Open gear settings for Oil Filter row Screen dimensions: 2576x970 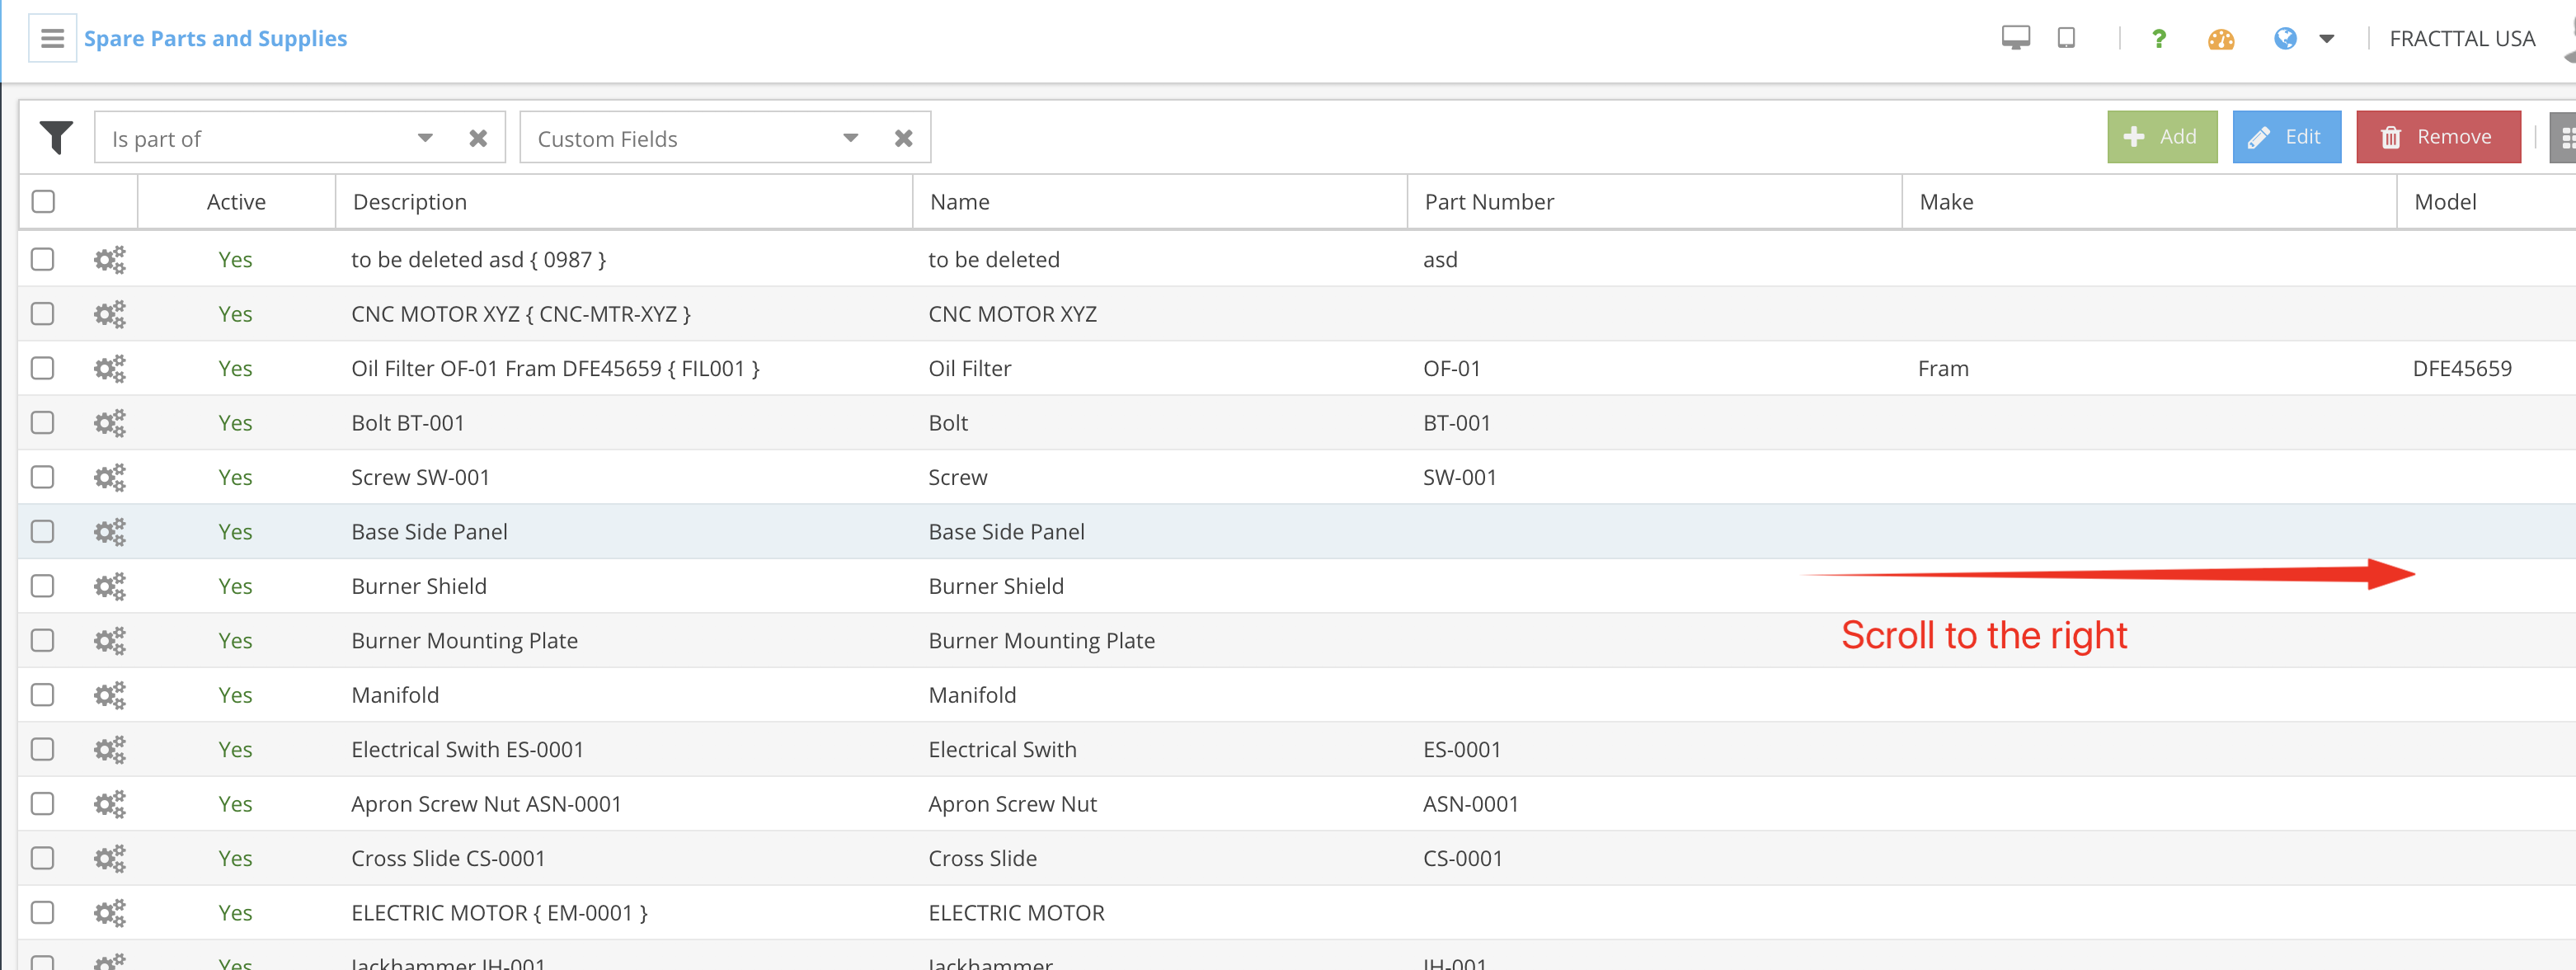[109, 369]
